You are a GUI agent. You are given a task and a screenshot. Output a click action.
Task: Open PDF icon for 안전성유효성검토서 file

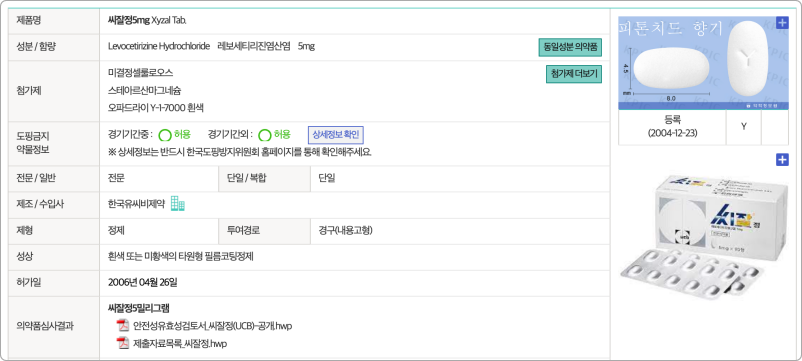(123, 326)
